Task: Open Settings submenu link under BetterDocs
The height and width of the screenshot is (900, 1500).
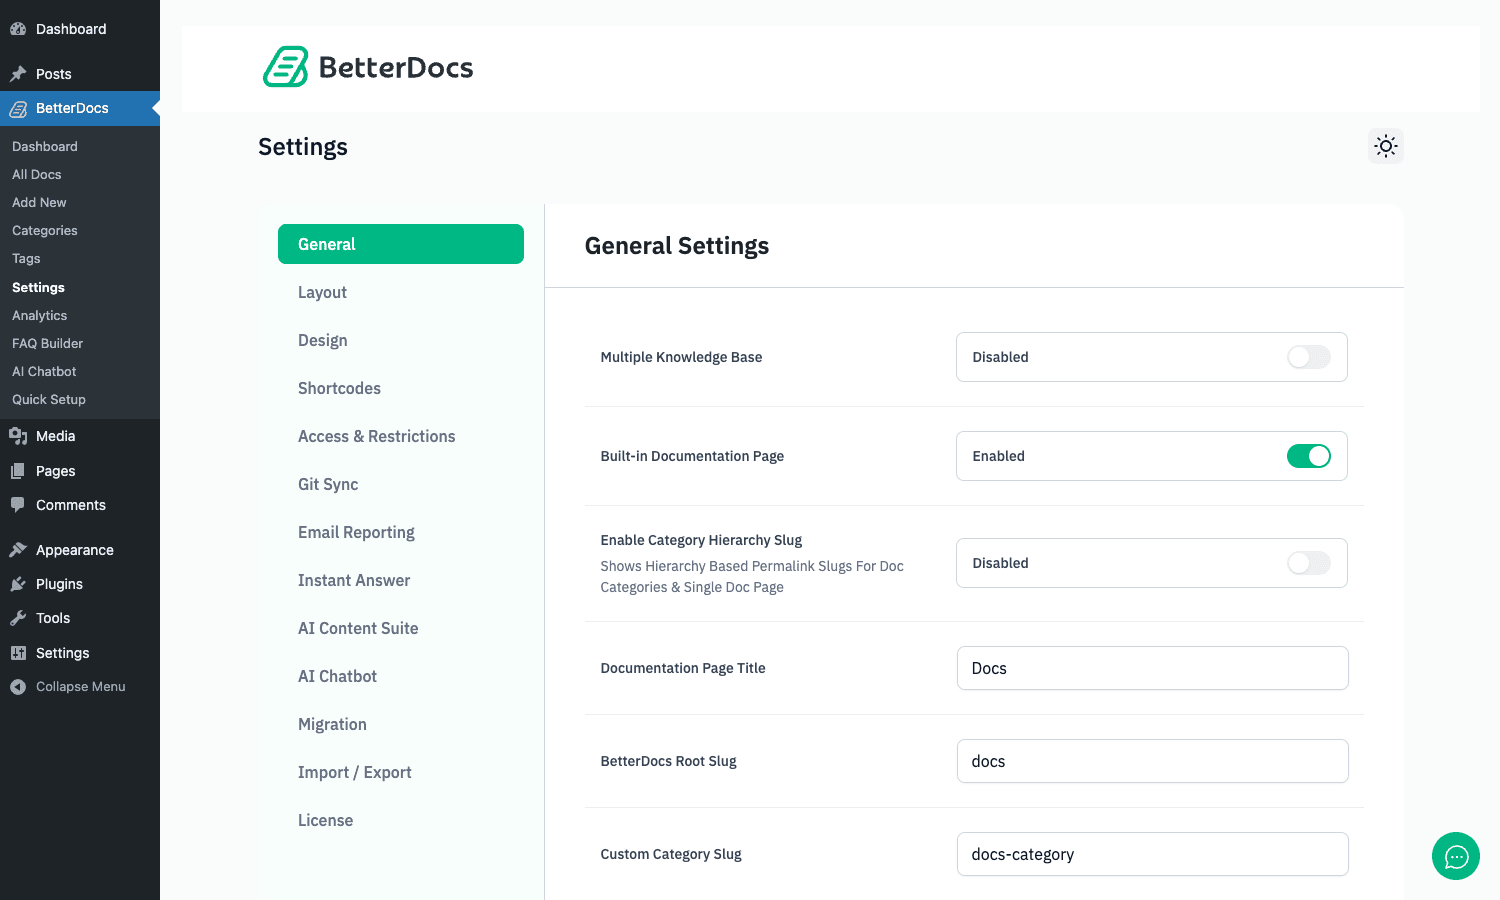Action: click(38, 287)
